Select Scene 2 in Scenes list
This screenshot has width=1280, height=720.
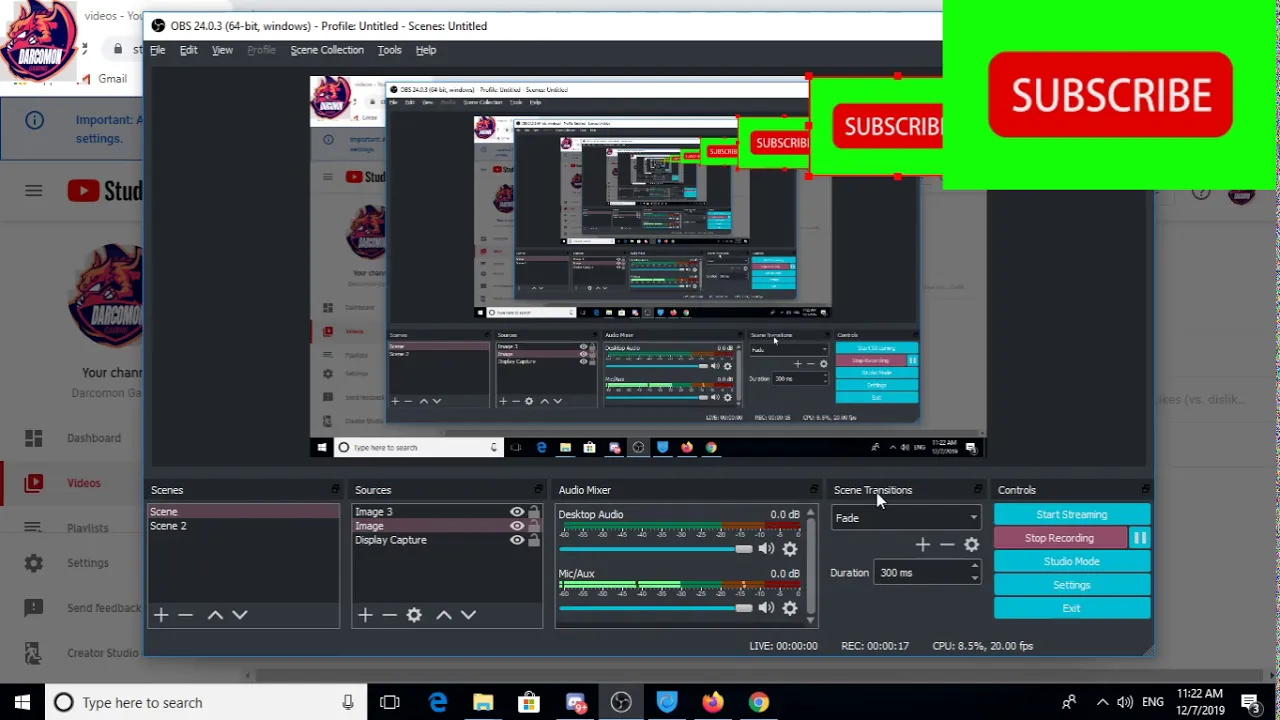[x=244, y=526]
